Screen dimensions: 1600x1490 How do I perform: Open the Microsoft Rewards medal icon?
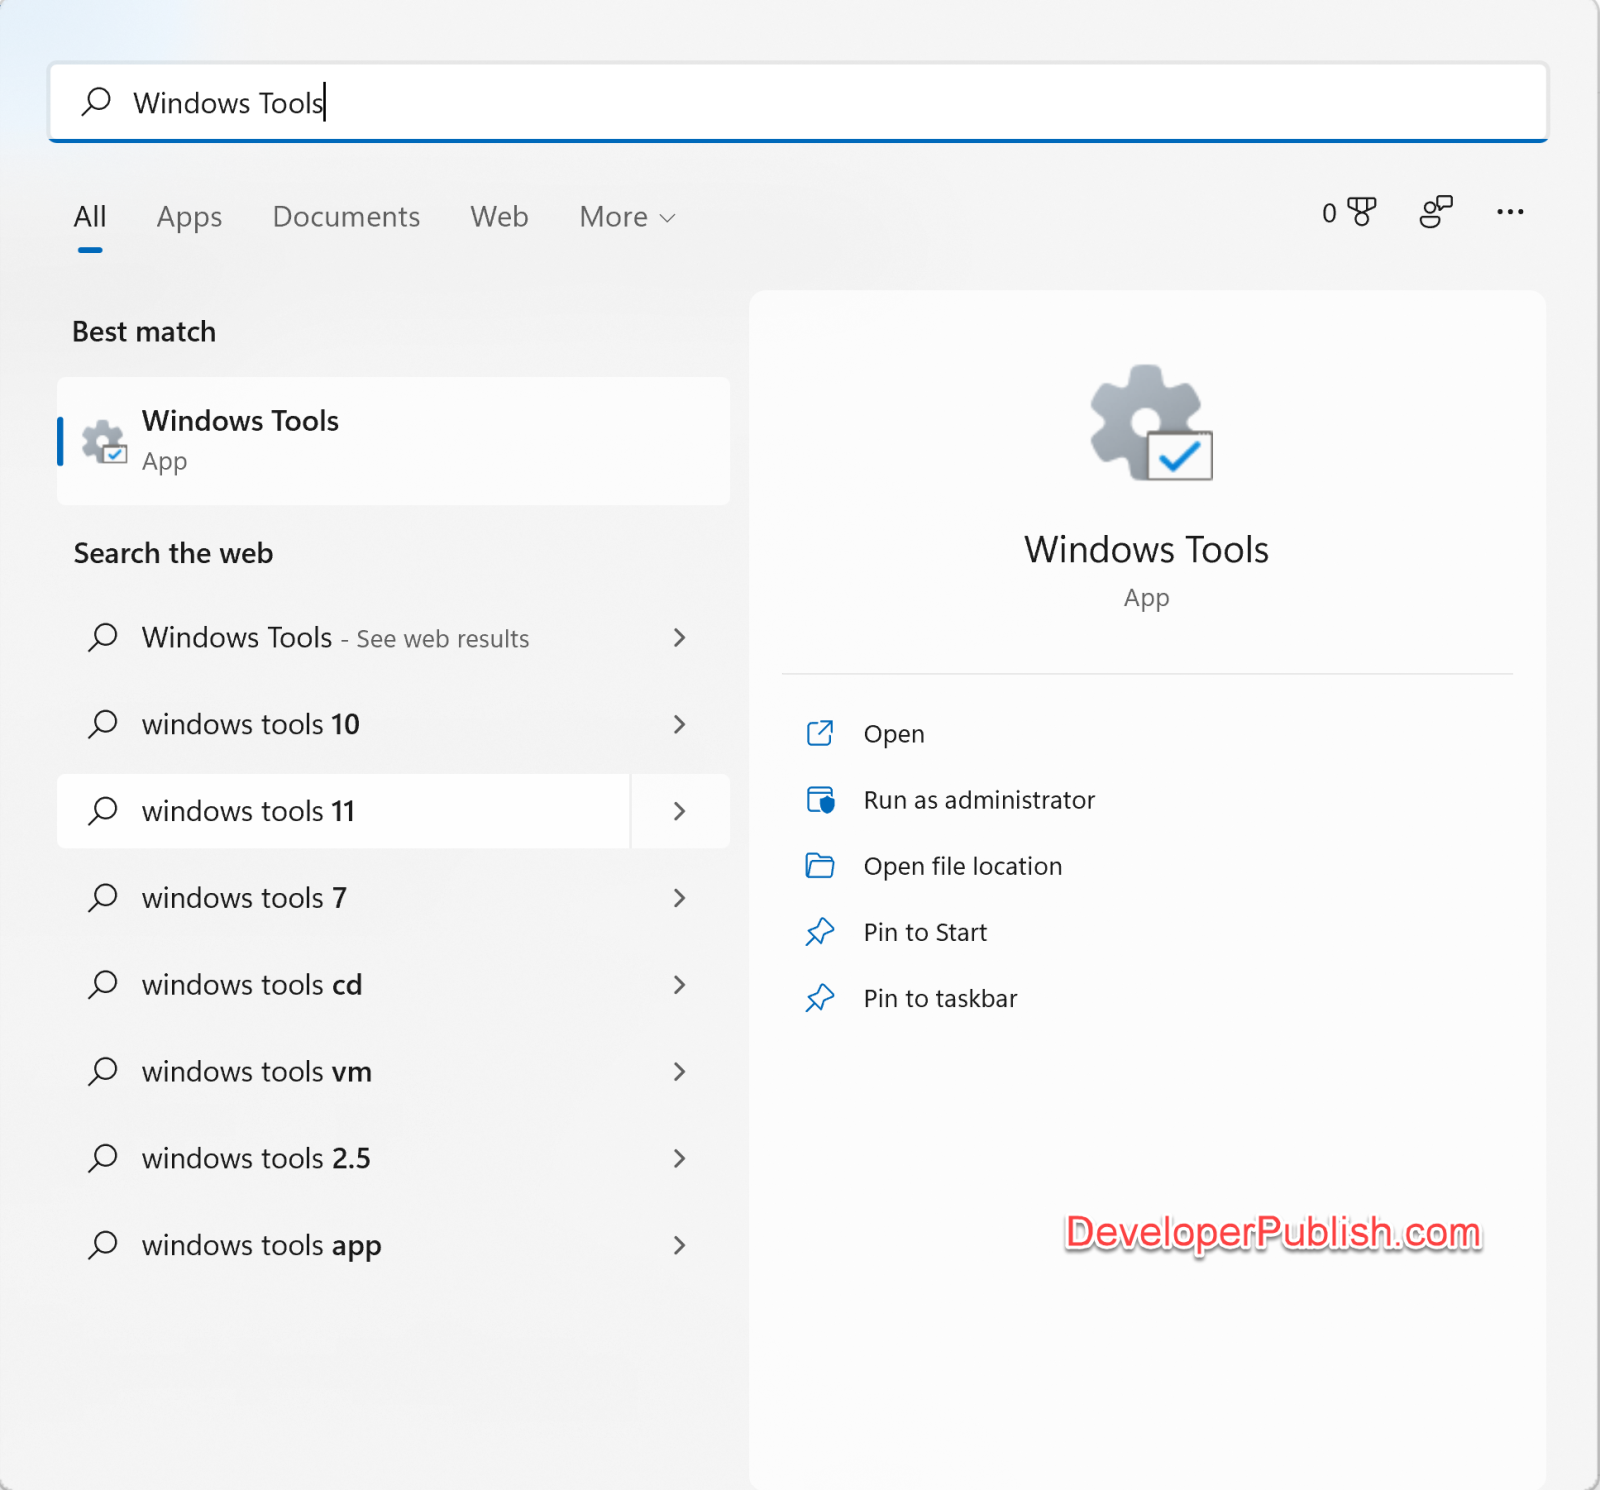coord(1360,212)
